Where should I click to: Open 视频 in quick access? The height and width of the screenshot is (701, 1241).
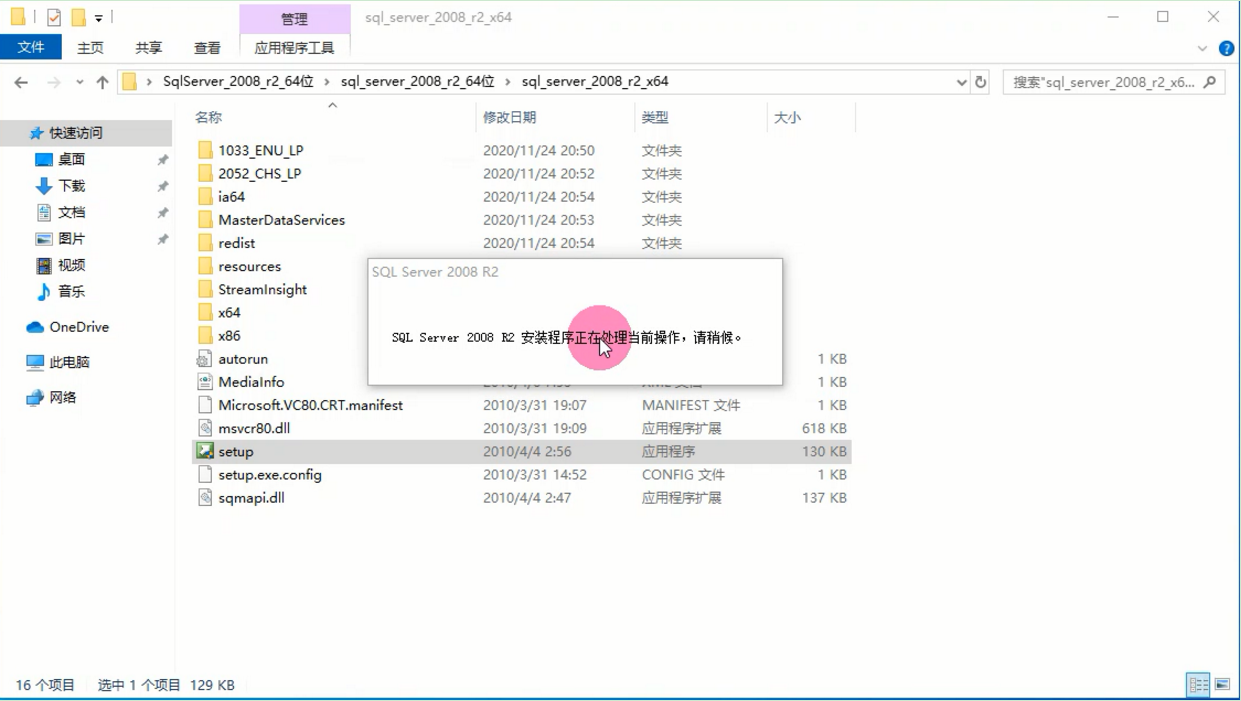click(60, 265)
